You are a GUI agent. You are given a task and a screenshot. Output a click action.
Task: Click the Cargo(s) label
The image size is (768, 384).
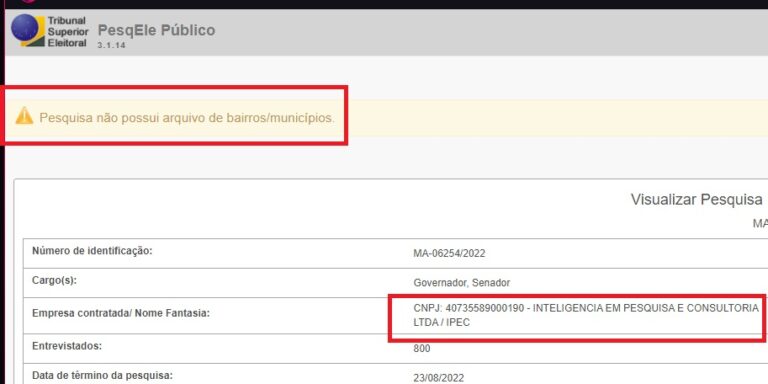tap(55, 281)
